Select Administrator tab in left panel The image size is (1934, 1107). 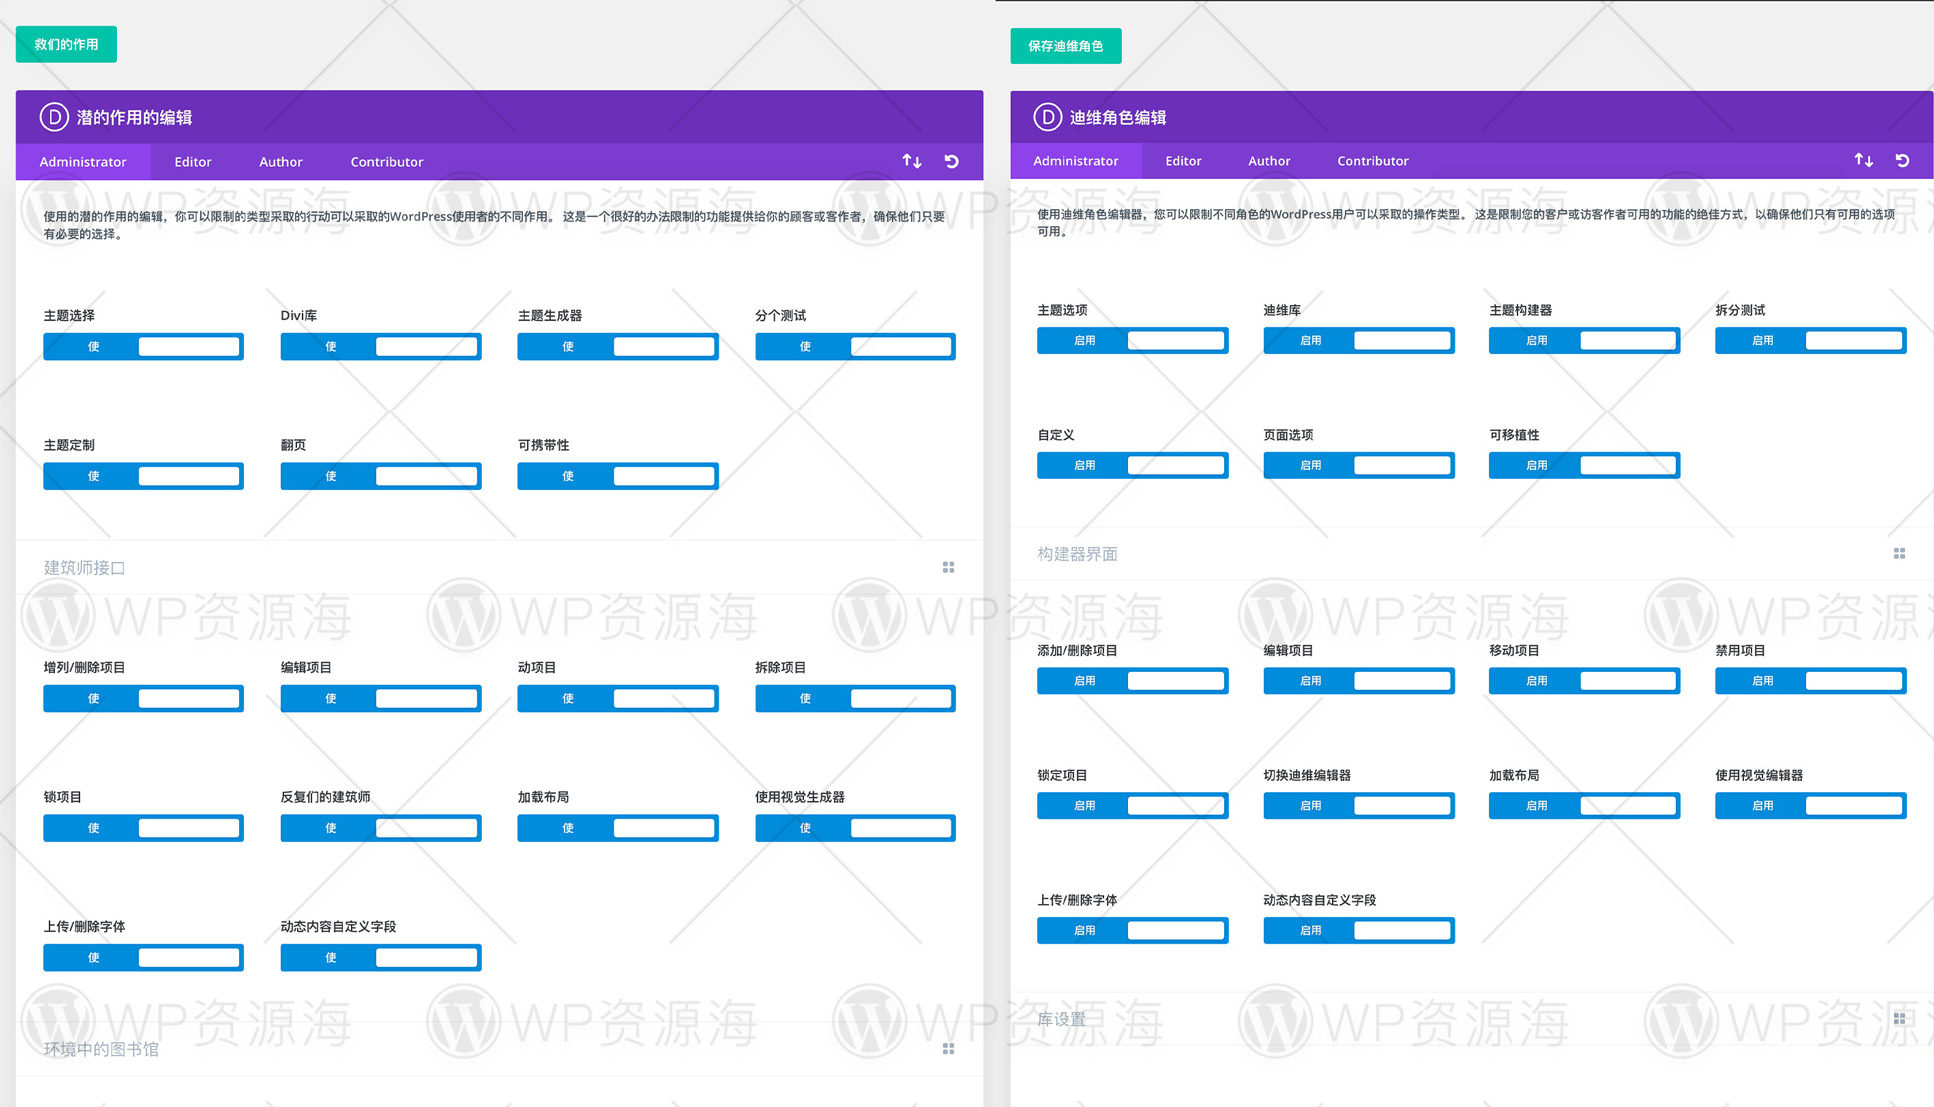(x=83, y=162)
